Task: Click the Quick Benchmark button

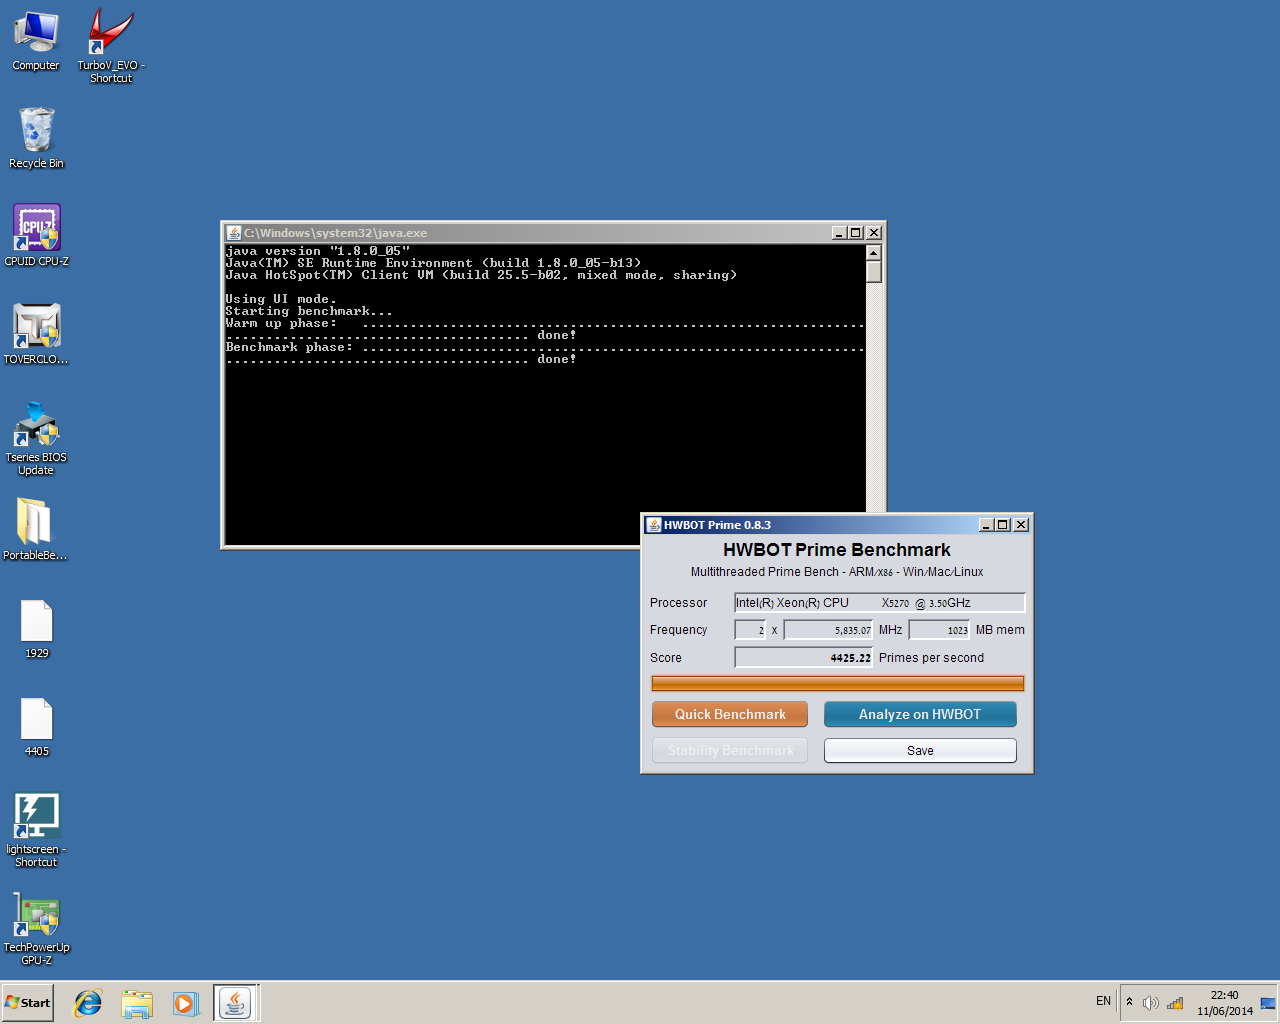Action: (x=730, y=714)
